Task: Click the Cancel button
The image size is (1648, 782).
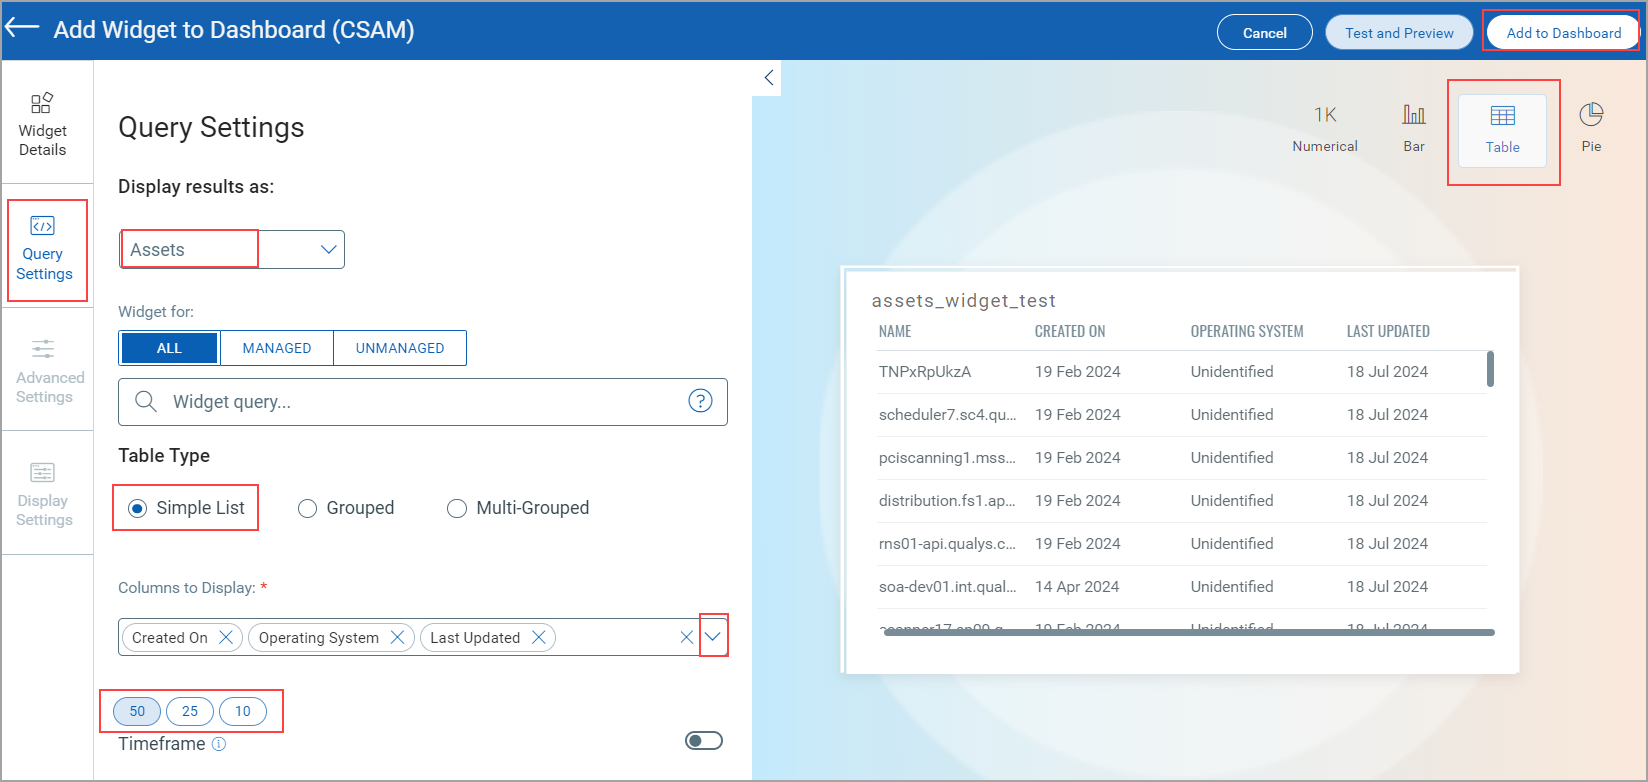Action: click(1265, 33)
